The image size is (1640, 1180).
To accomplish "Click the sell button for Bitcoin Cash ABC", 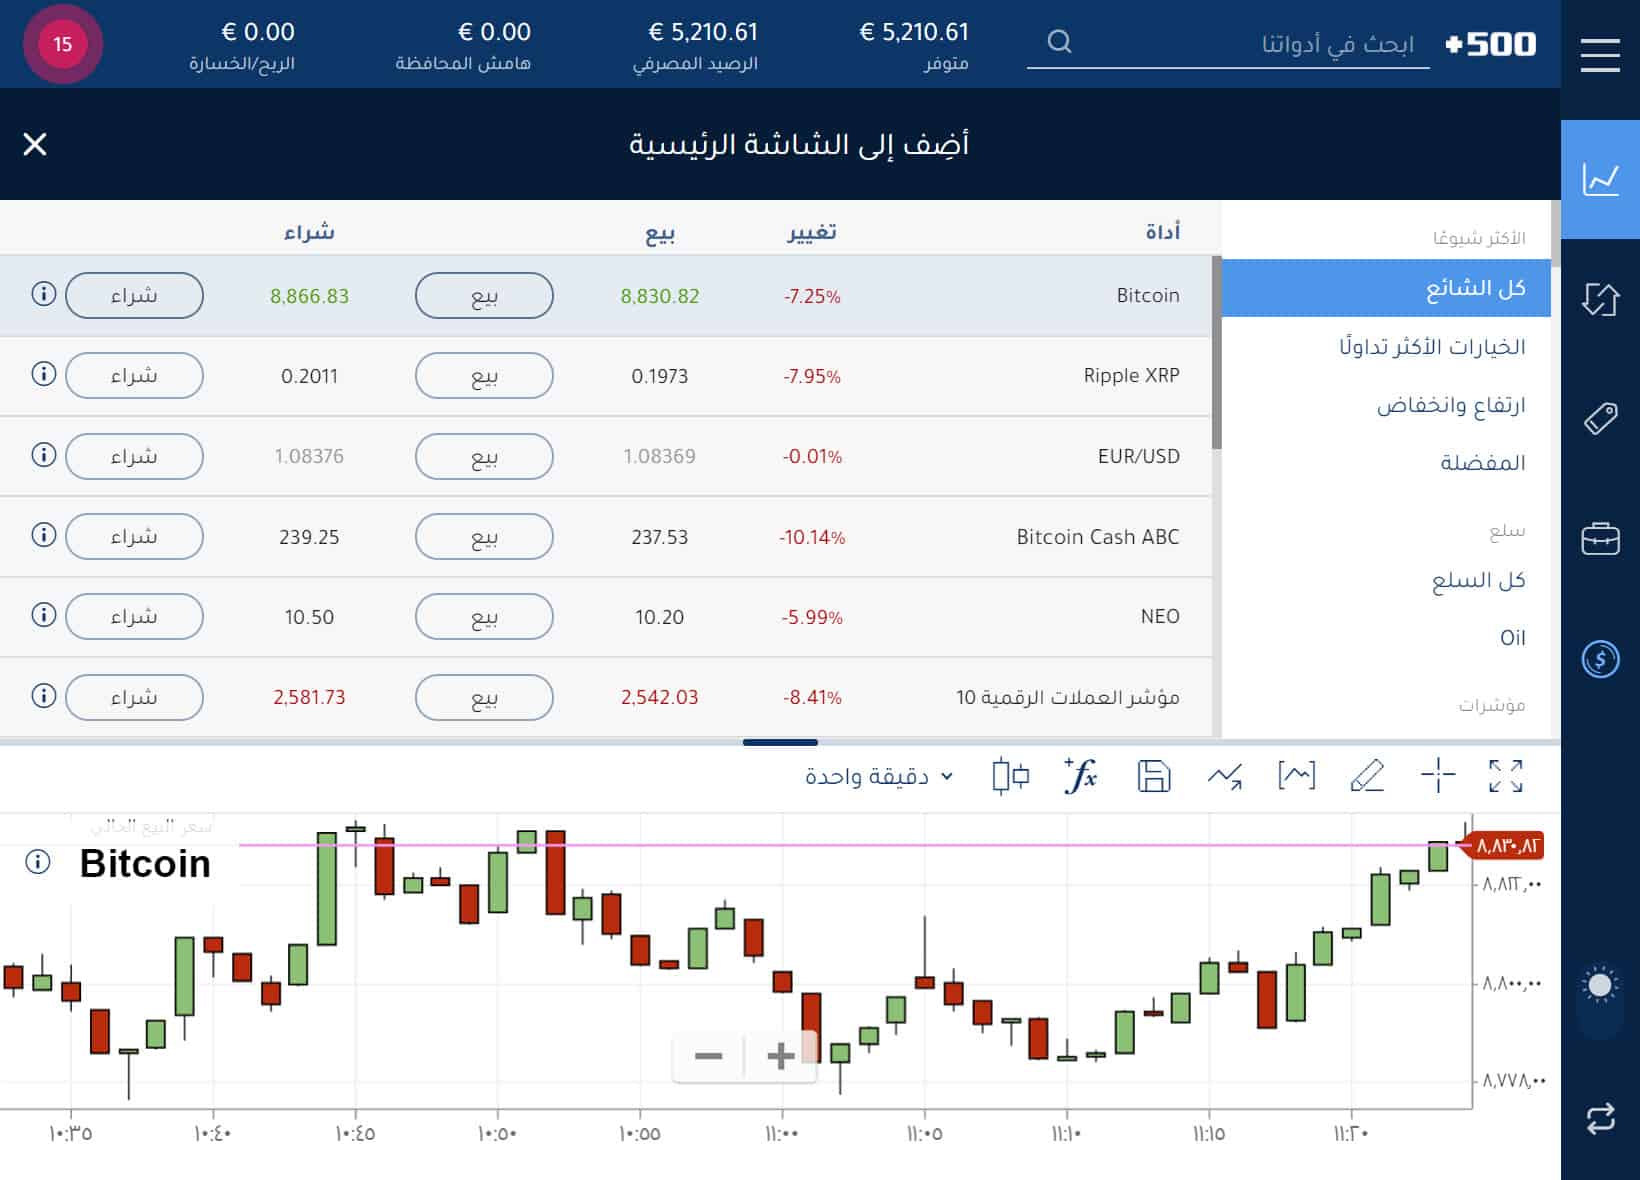I will tap(484, 536).
